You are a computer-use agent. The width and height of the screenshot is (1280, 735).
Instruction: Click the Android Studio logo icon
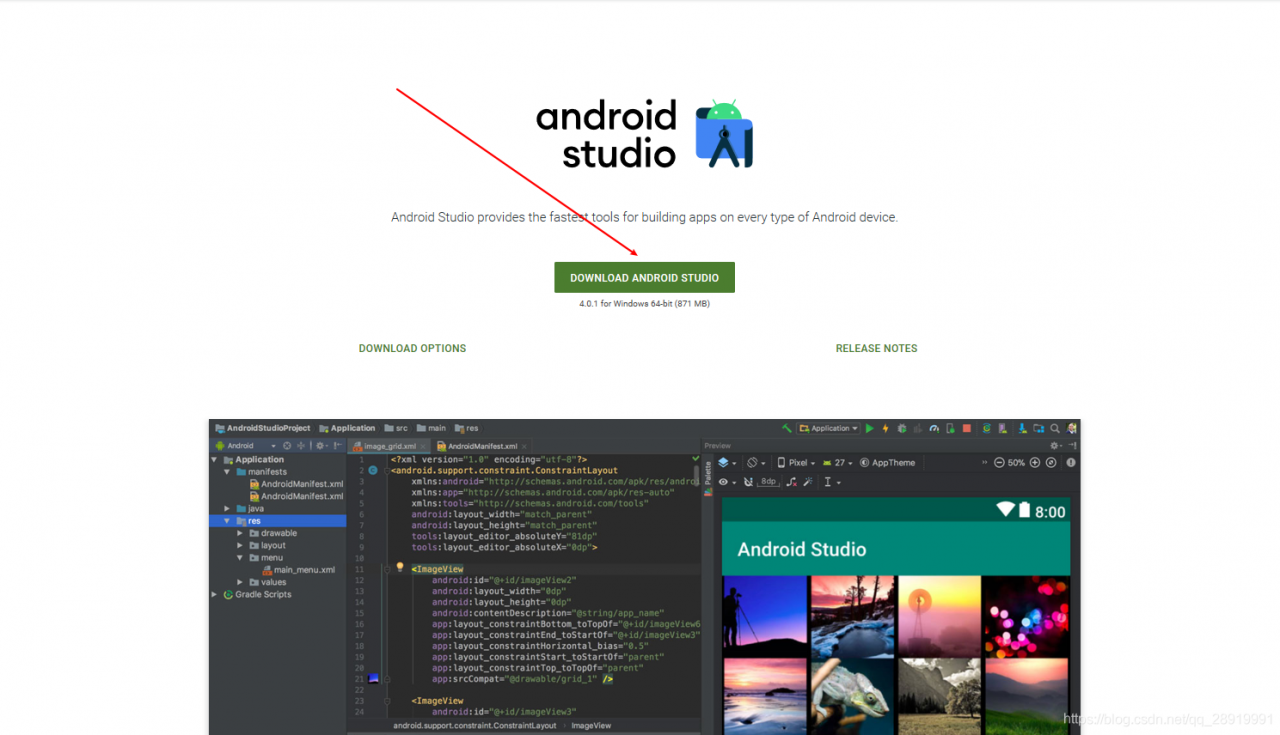coord(724,134)
